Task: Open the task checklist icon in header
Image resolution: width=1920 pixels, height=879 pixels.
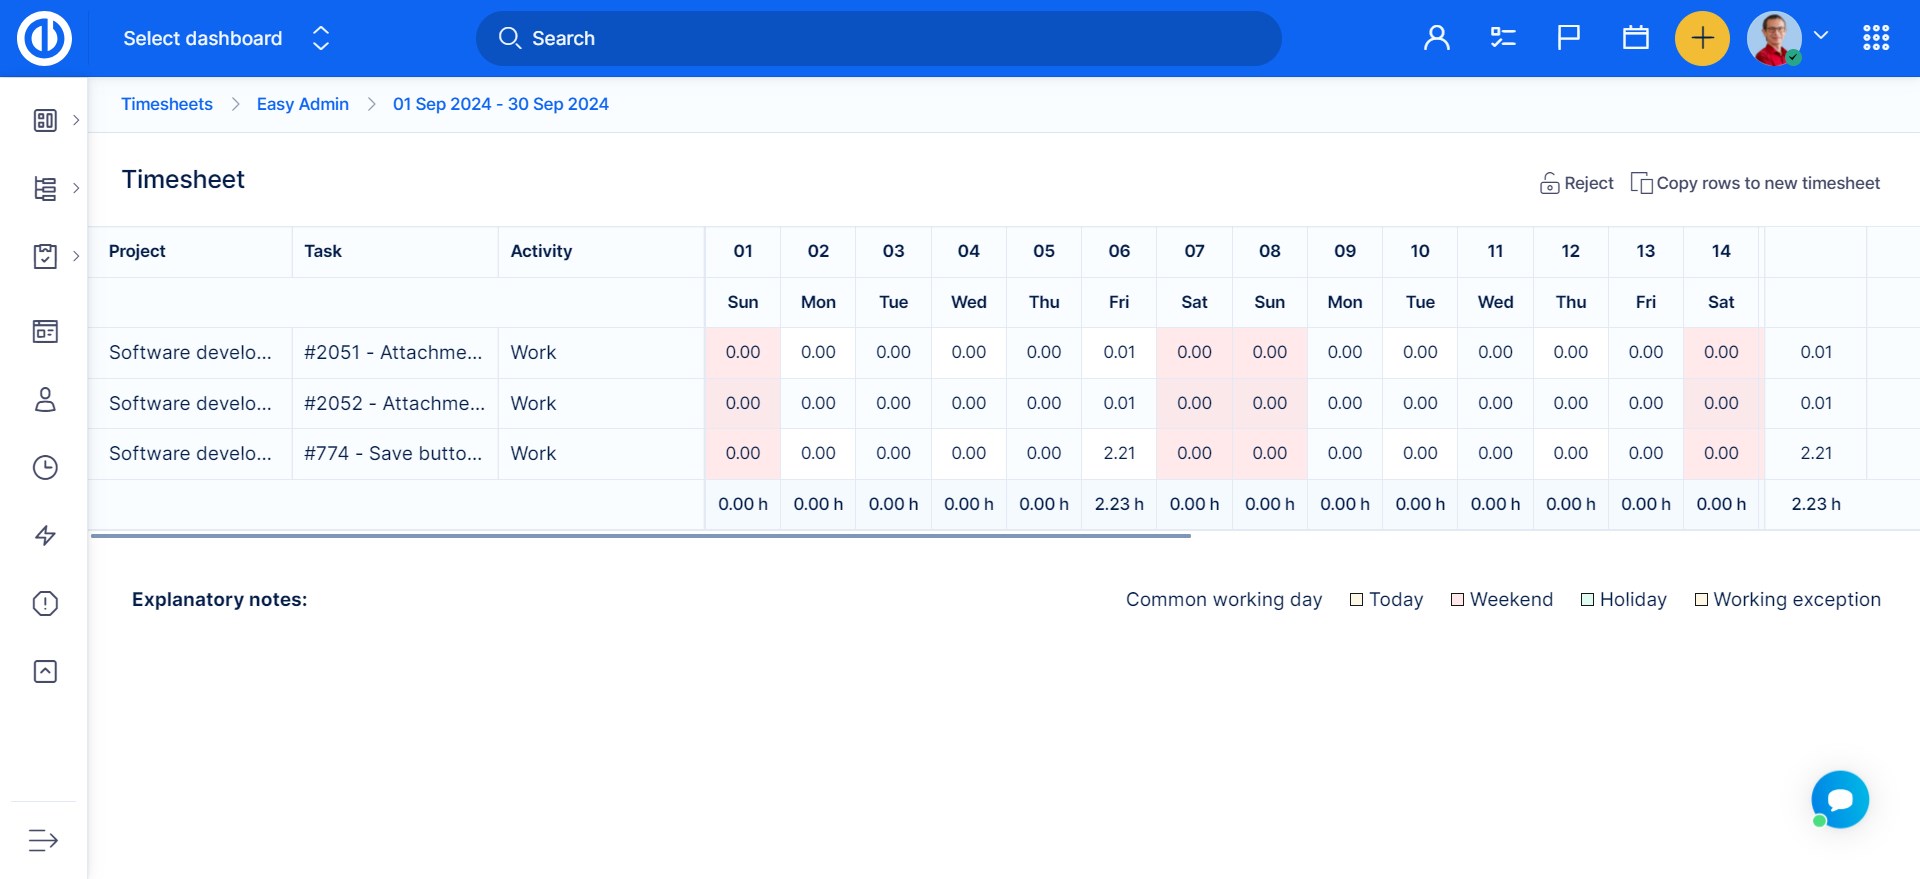Action: click(1502, 39)
